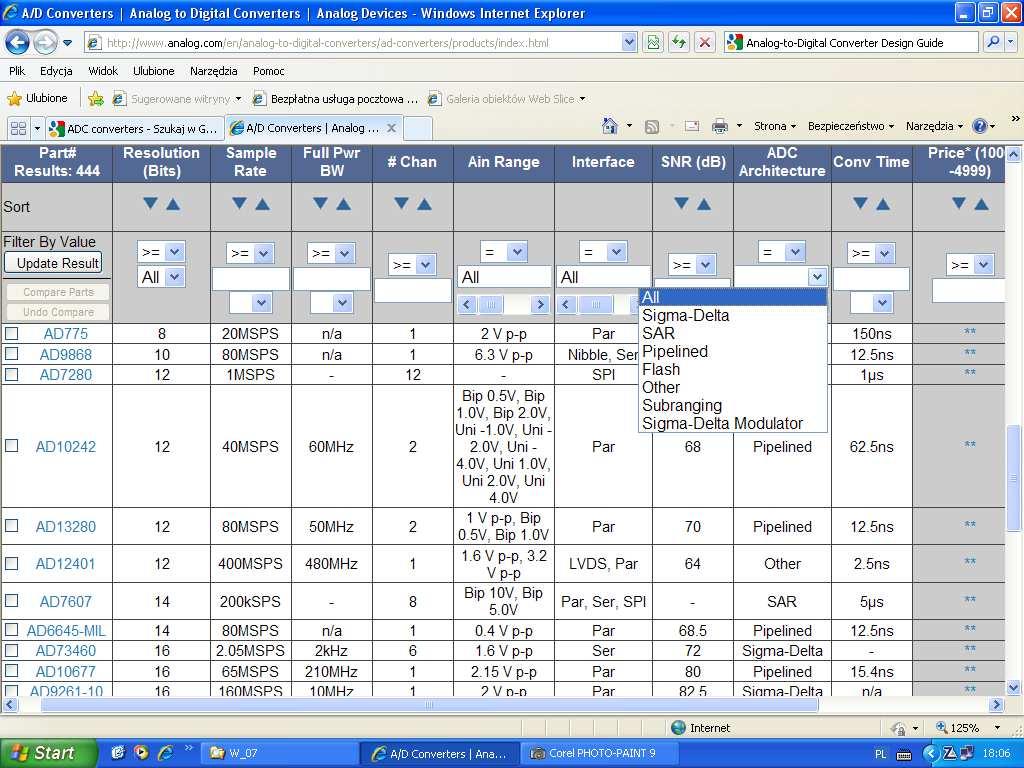Open Resolution comparison operator dropdown
The width and height of the screenshot is (1024, 768).
coord(161,251)
